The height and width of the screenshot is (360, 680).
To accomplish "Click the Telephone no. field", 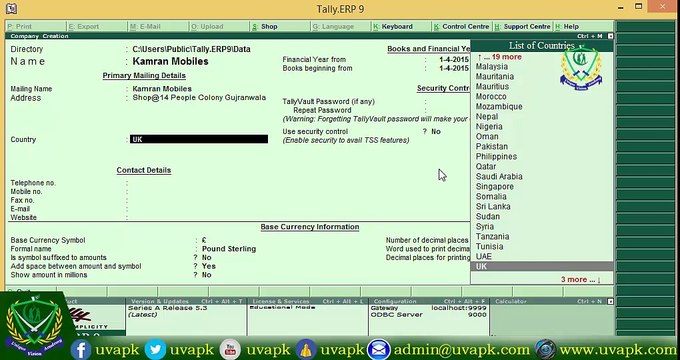I will 199,183.
